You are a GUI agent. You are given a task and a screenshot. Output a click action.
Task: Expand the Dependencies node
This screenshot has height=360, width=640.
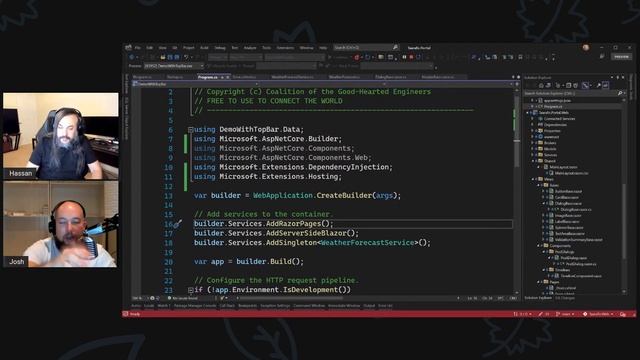533,125
